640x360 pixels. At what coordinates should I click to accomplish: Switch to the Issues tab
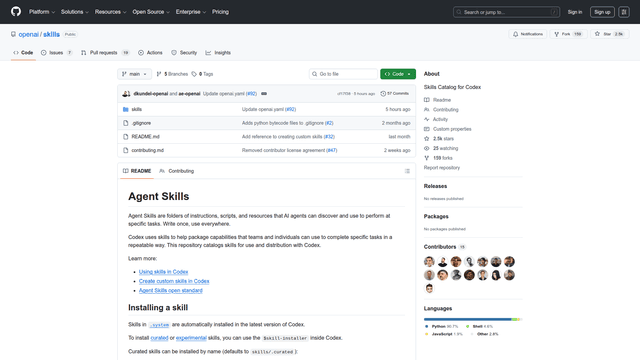[57, 53]
